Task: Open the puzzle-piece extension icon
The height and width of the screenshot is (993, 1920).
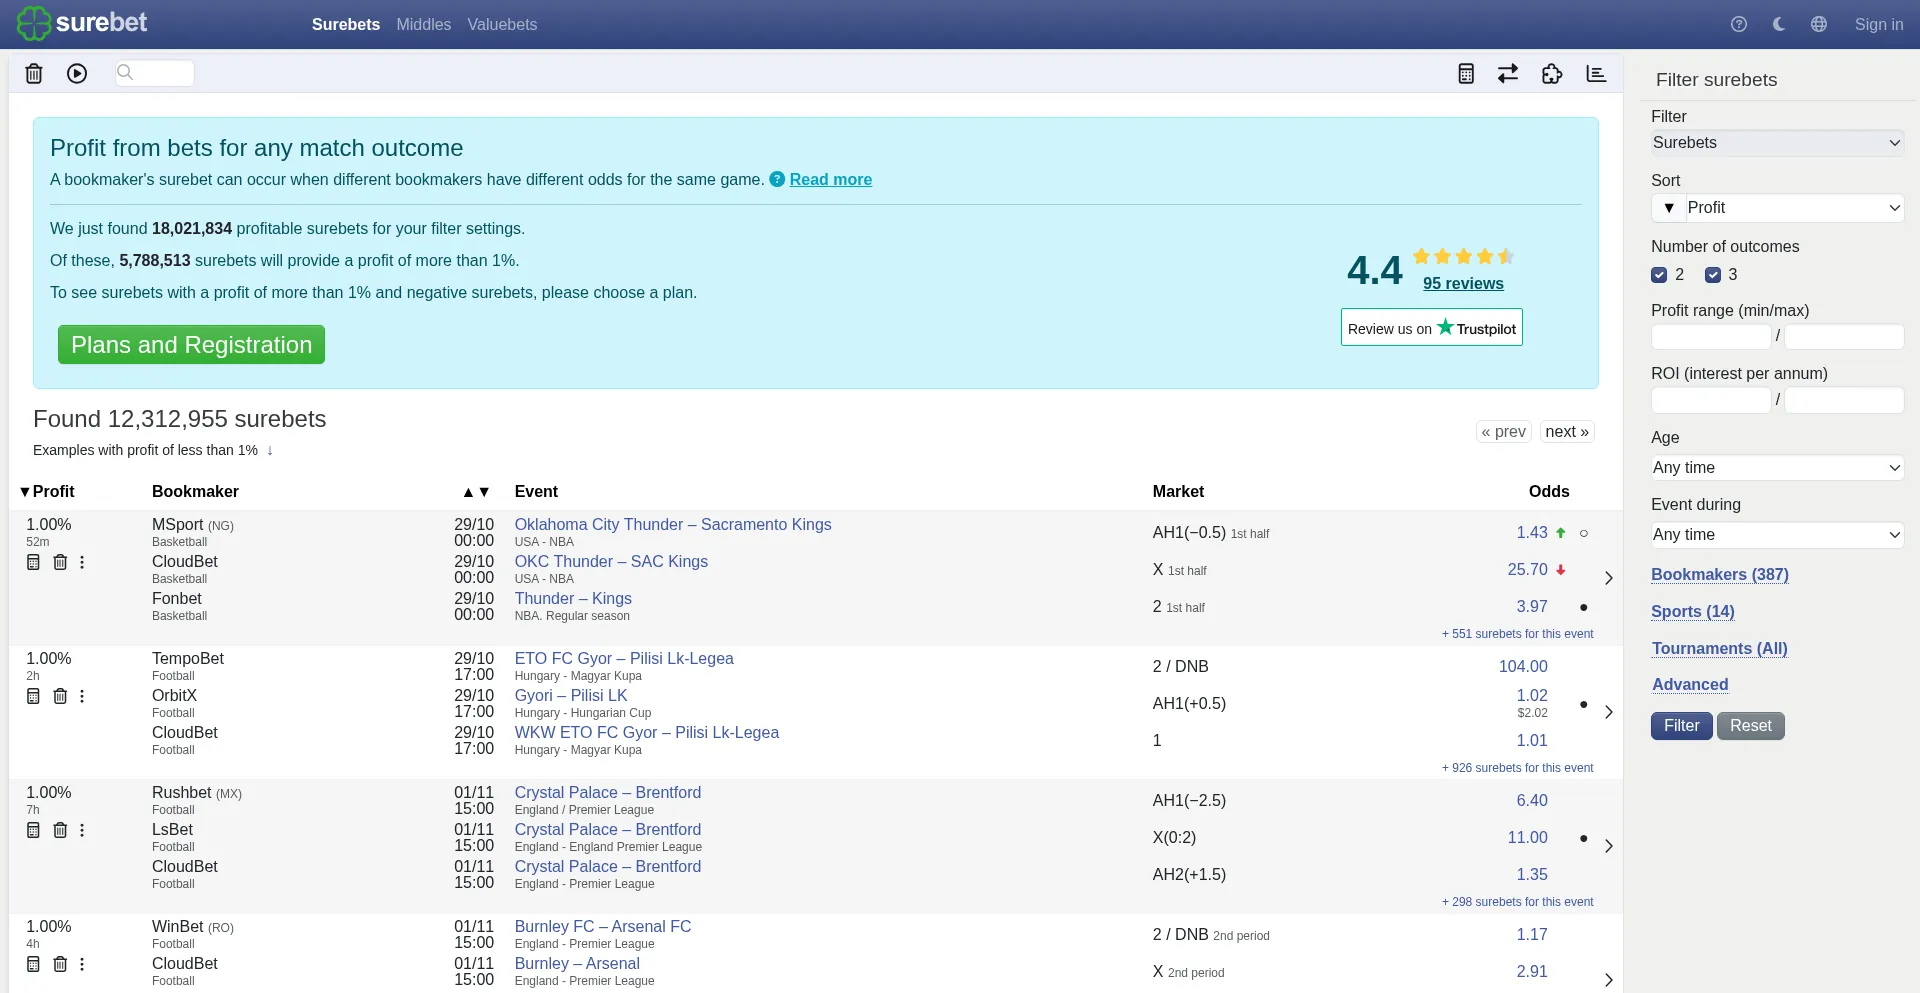Action: (x=1552, y=74)
